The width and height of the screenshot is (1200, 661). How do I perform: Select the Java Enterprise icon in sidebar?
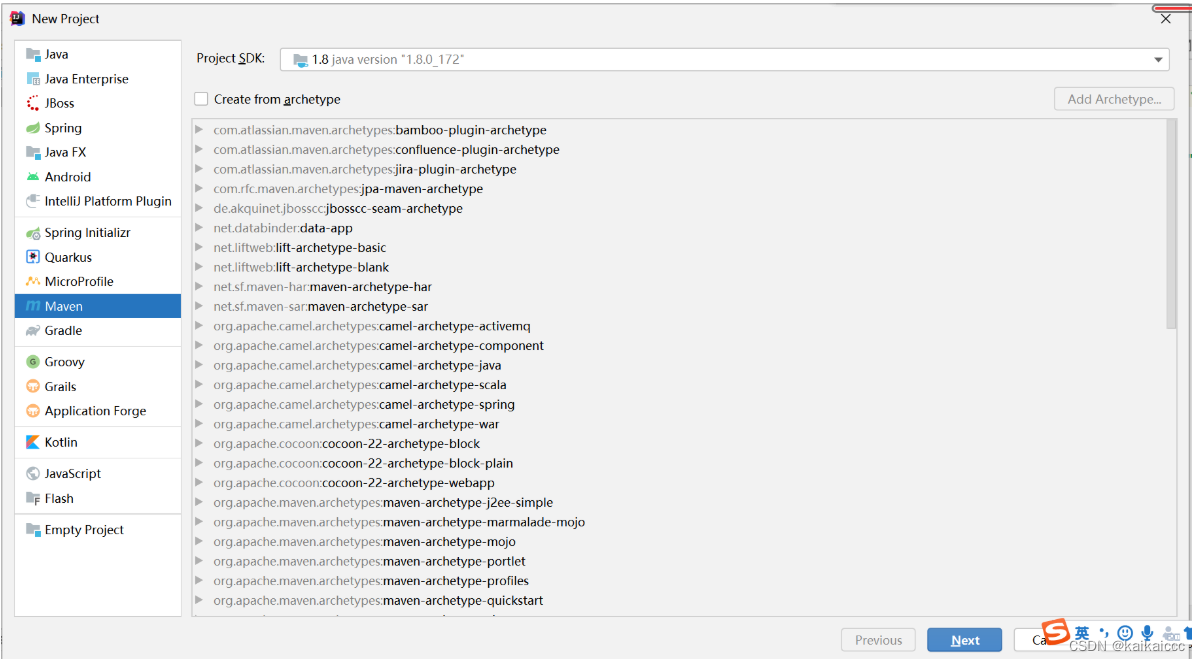pyautogui.click(x=34, y=79)
